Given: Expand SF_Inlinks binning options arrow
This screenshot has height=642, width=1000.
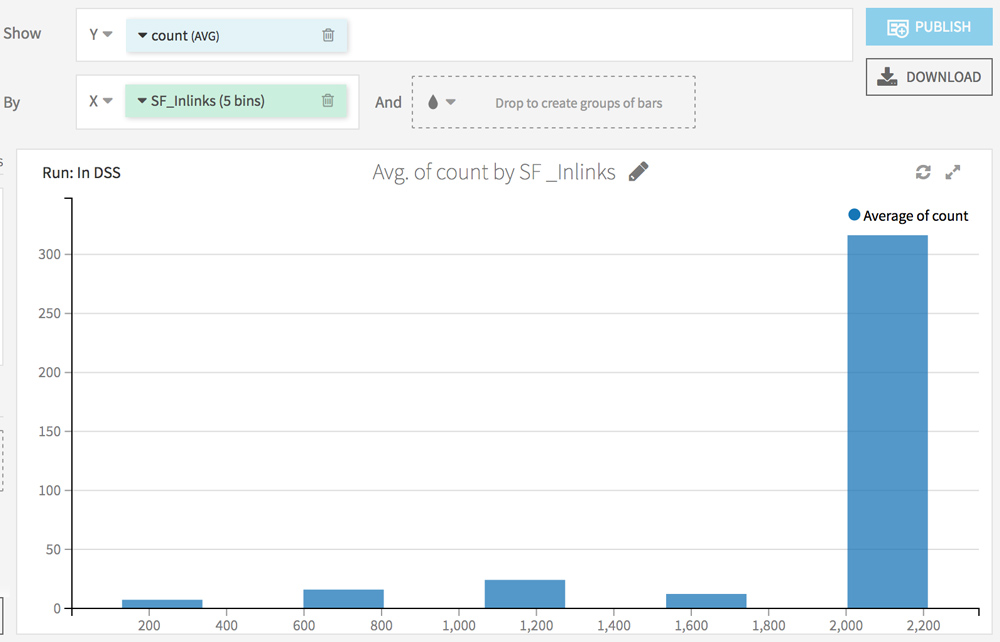Looking at the screenshot, I should coord(142,101).
